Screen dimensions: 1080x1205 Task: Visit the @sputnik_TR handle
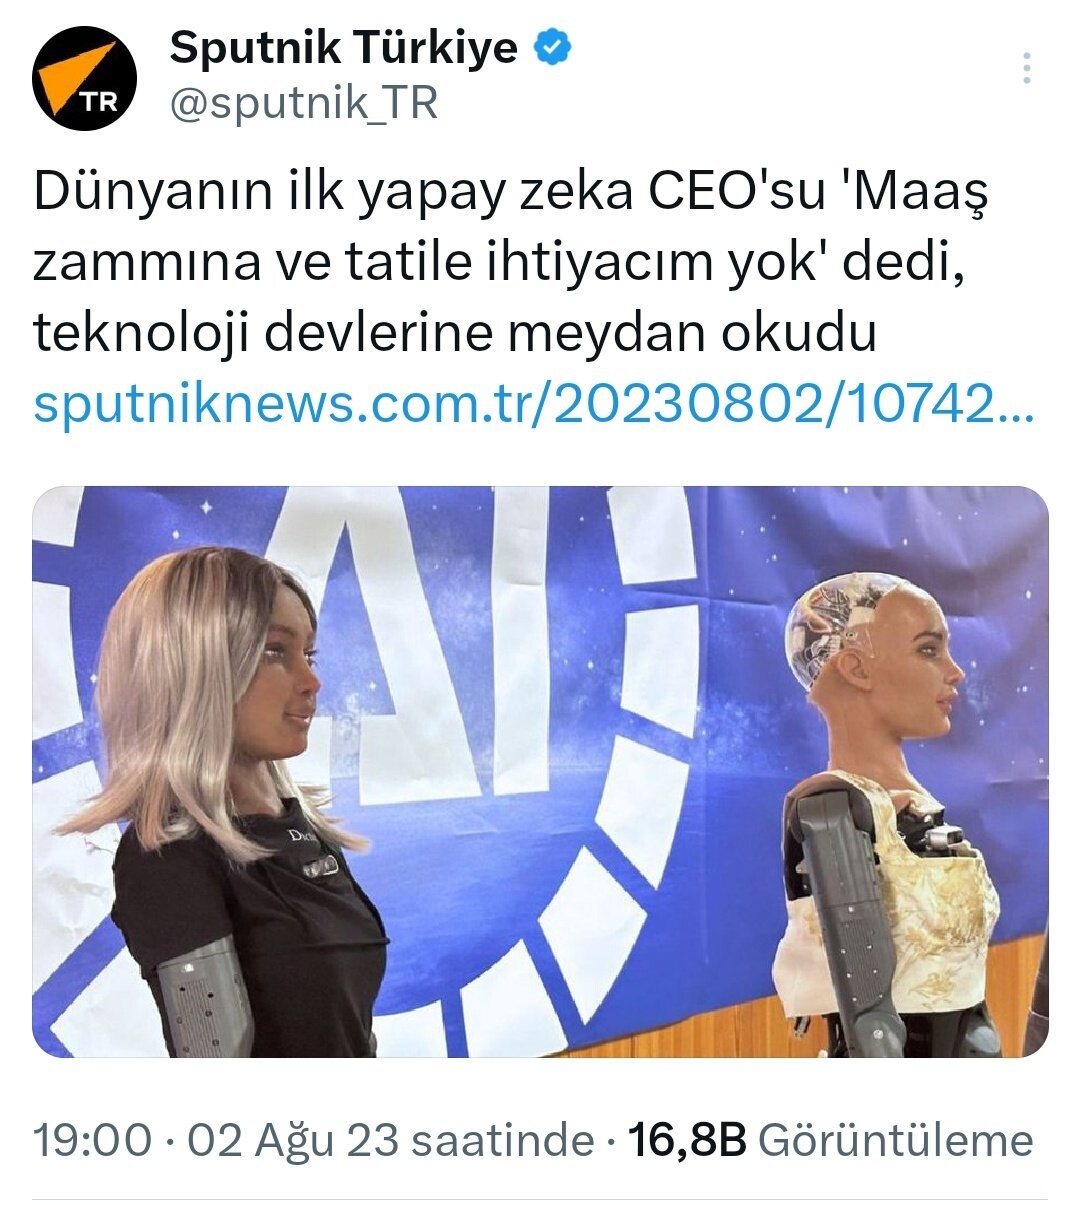(304, 103)
